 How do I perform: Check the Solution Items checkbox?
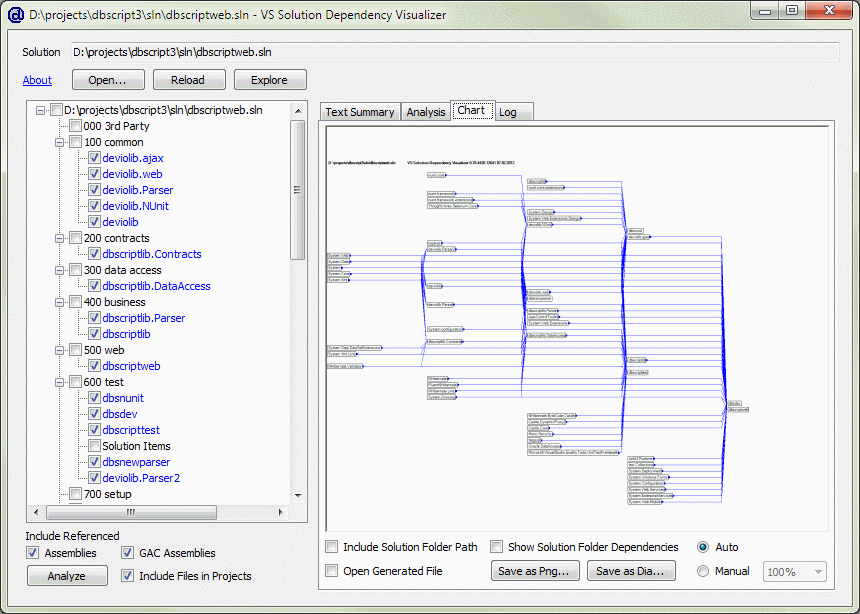click(x=94, y=446)
